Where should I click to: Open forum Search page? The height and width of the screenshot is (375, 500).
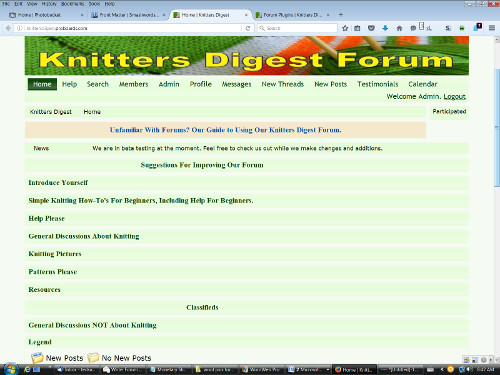[98, 84]
